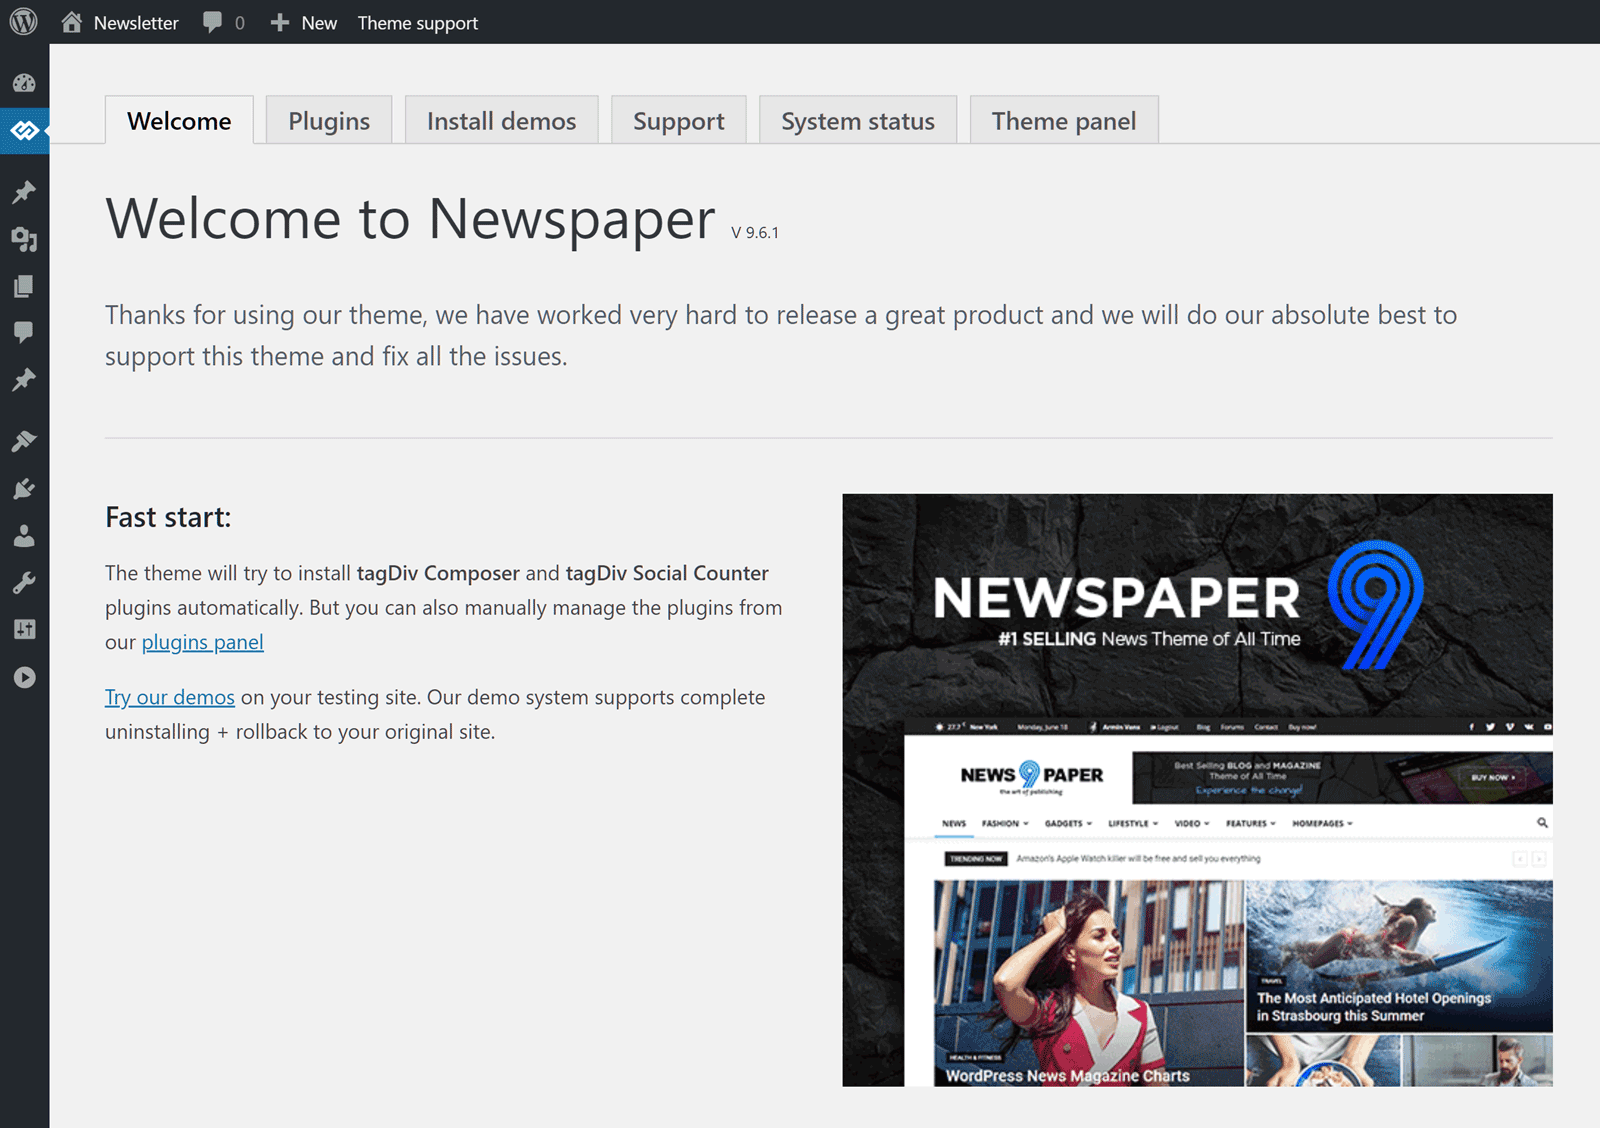Click the Newsletter site name in admin bar
This screenshot has height=1128, width=1600.
136,23
